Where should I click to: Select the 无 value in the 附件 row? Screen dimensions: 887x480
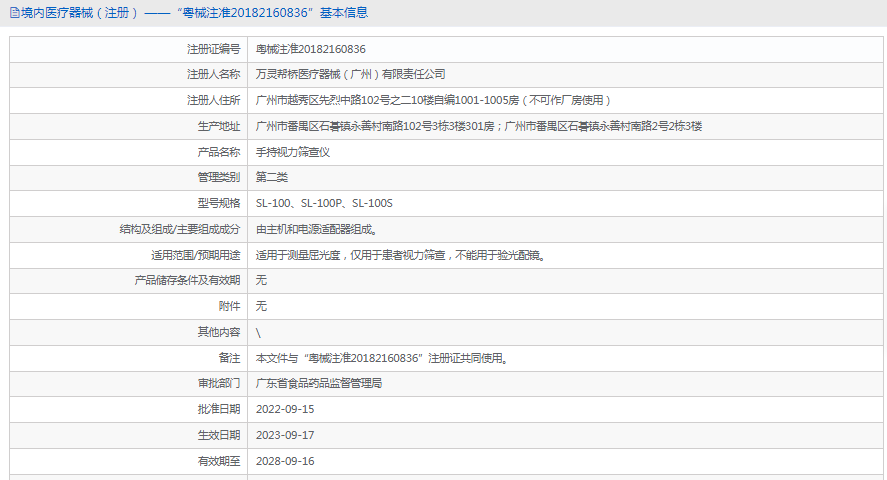tap(261, 306)
